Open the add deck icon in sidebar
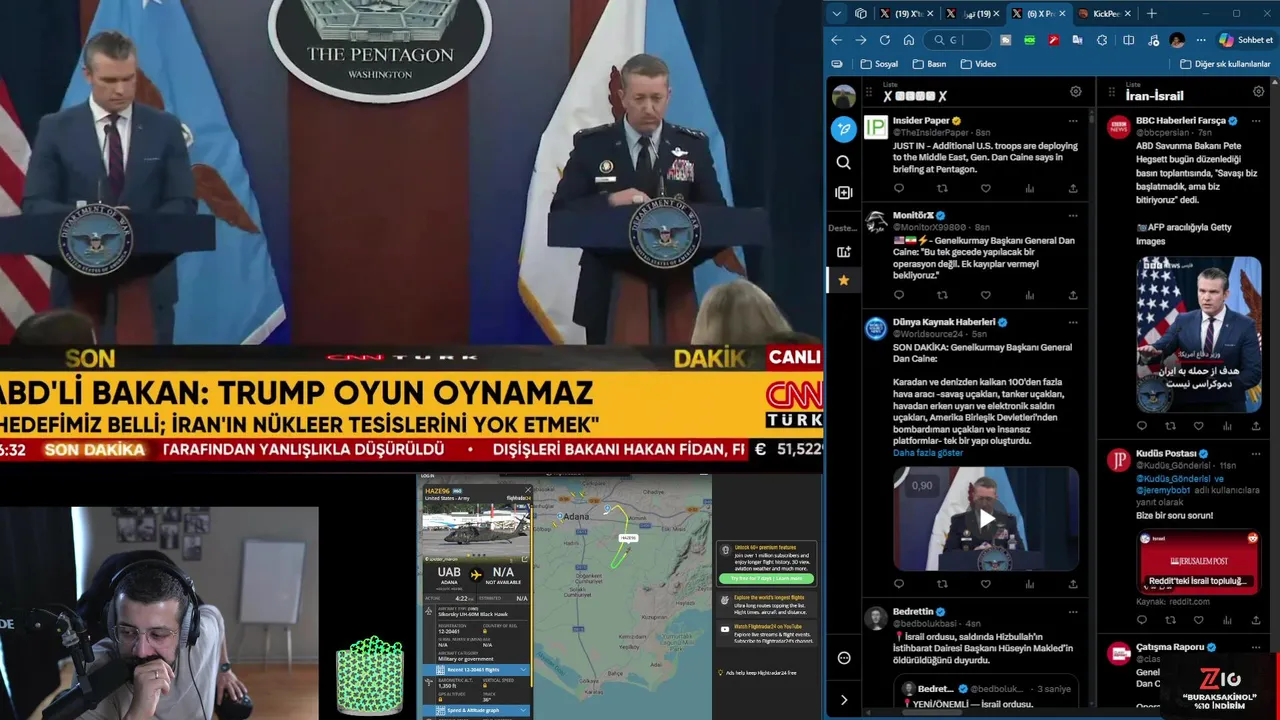 point(843,252)
